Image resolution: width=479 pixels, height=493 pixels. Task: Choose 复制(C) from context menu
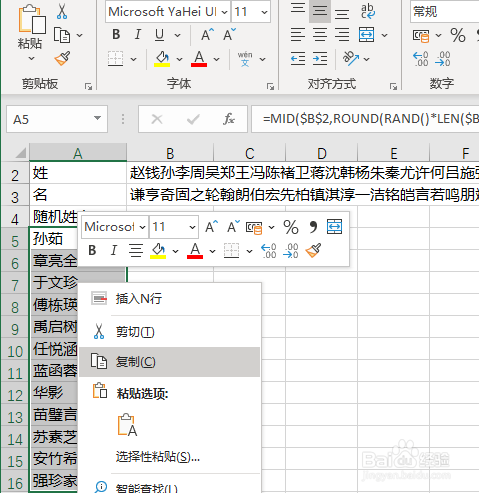click(169, 362)
